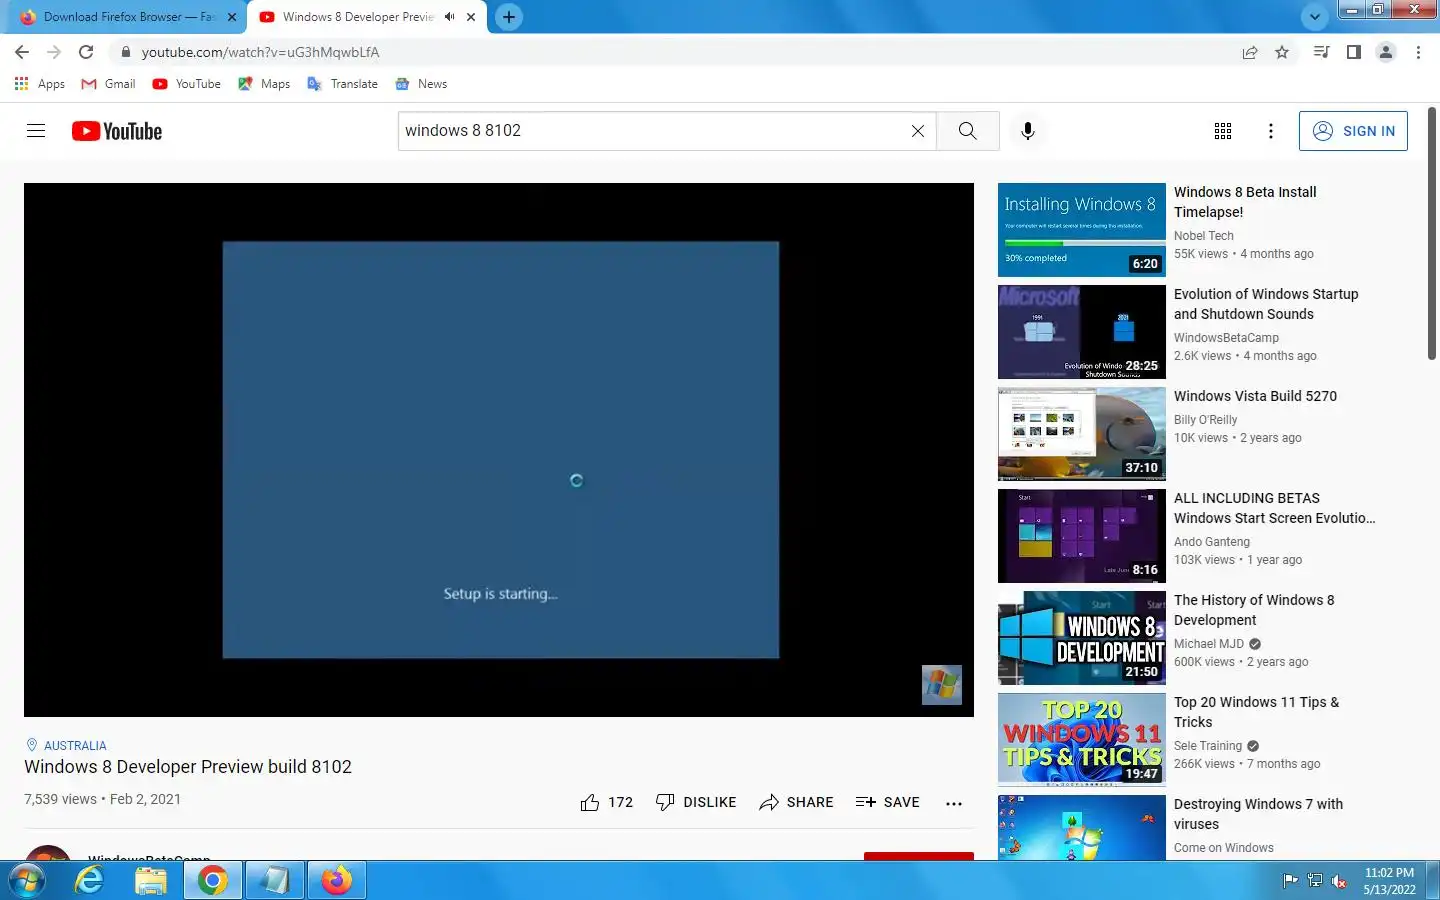Open The History of Windows 8 Development title
This screenshot has width=1440, height=900.
[1254, 610]
